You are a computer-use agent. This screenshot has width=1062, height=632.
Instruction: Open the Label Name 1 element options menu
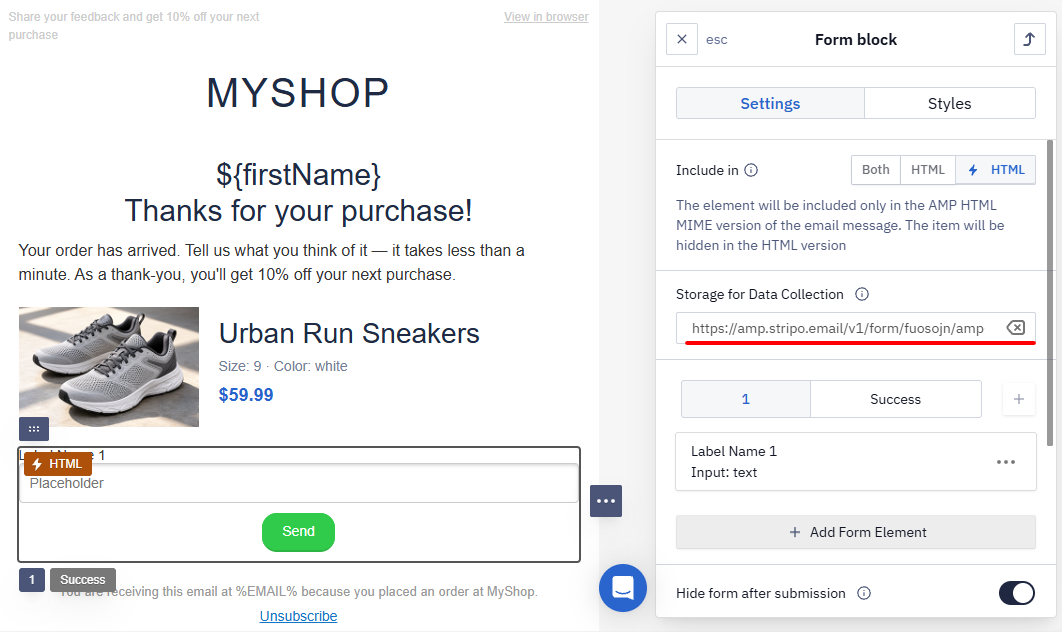[1006, 462]
